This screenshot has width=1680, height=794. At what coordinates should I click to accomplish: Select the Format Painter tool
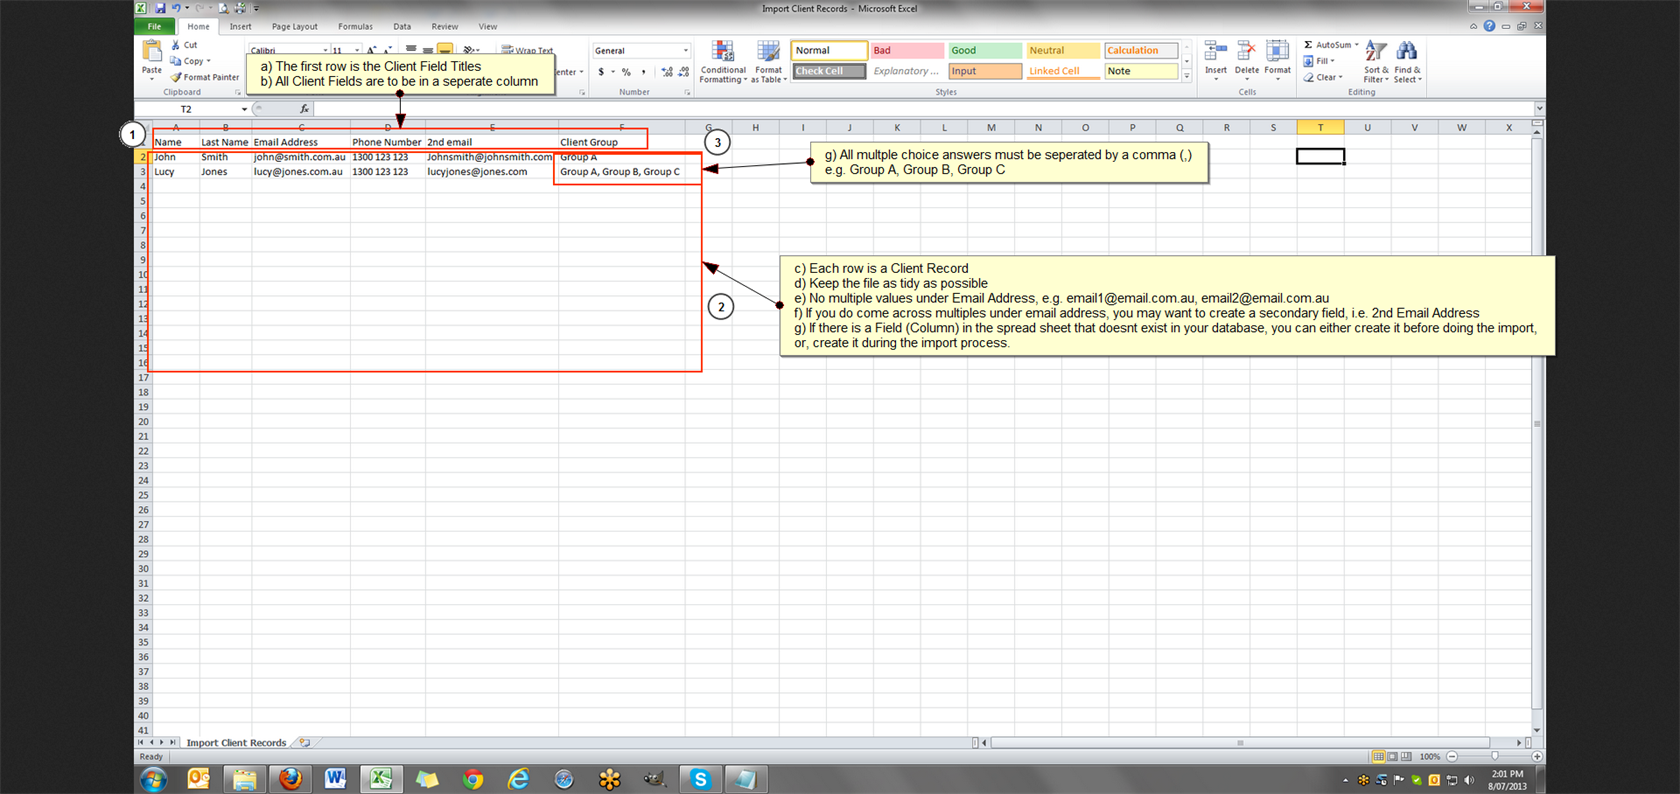coord(204,77)
